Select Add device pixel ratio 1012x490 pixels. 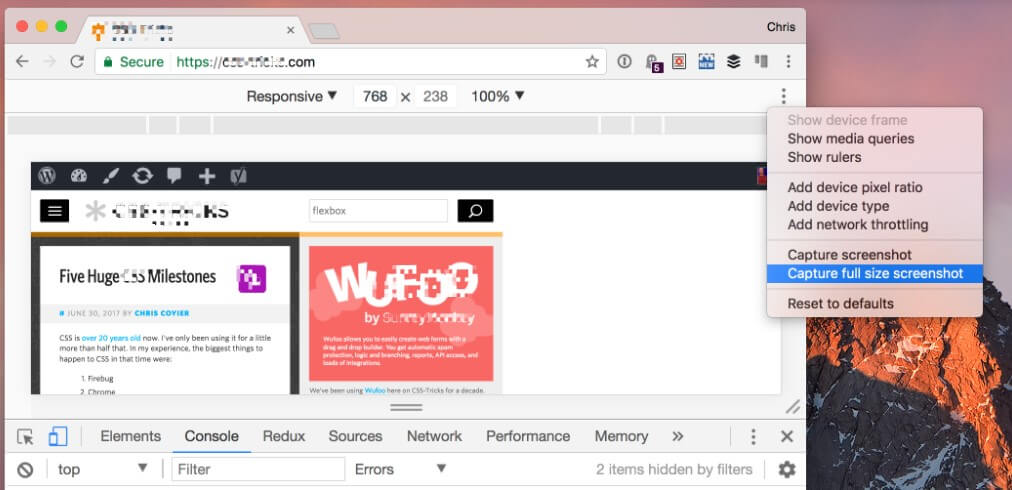tap(855, 188)
